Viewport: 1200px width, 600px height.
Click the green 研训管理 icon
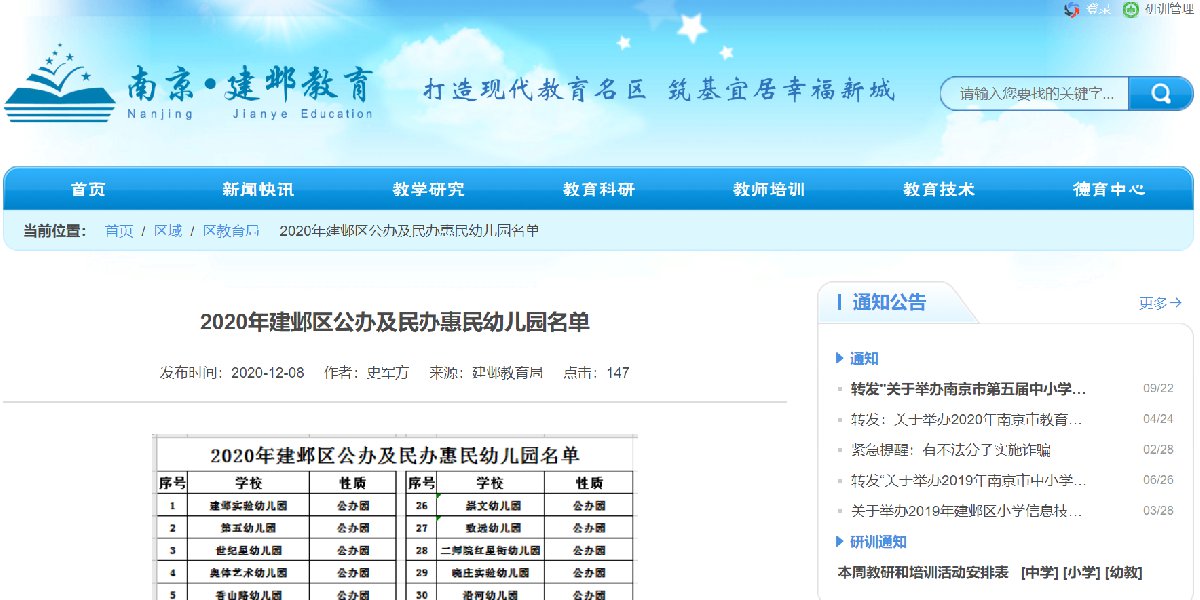(1130, 10)
